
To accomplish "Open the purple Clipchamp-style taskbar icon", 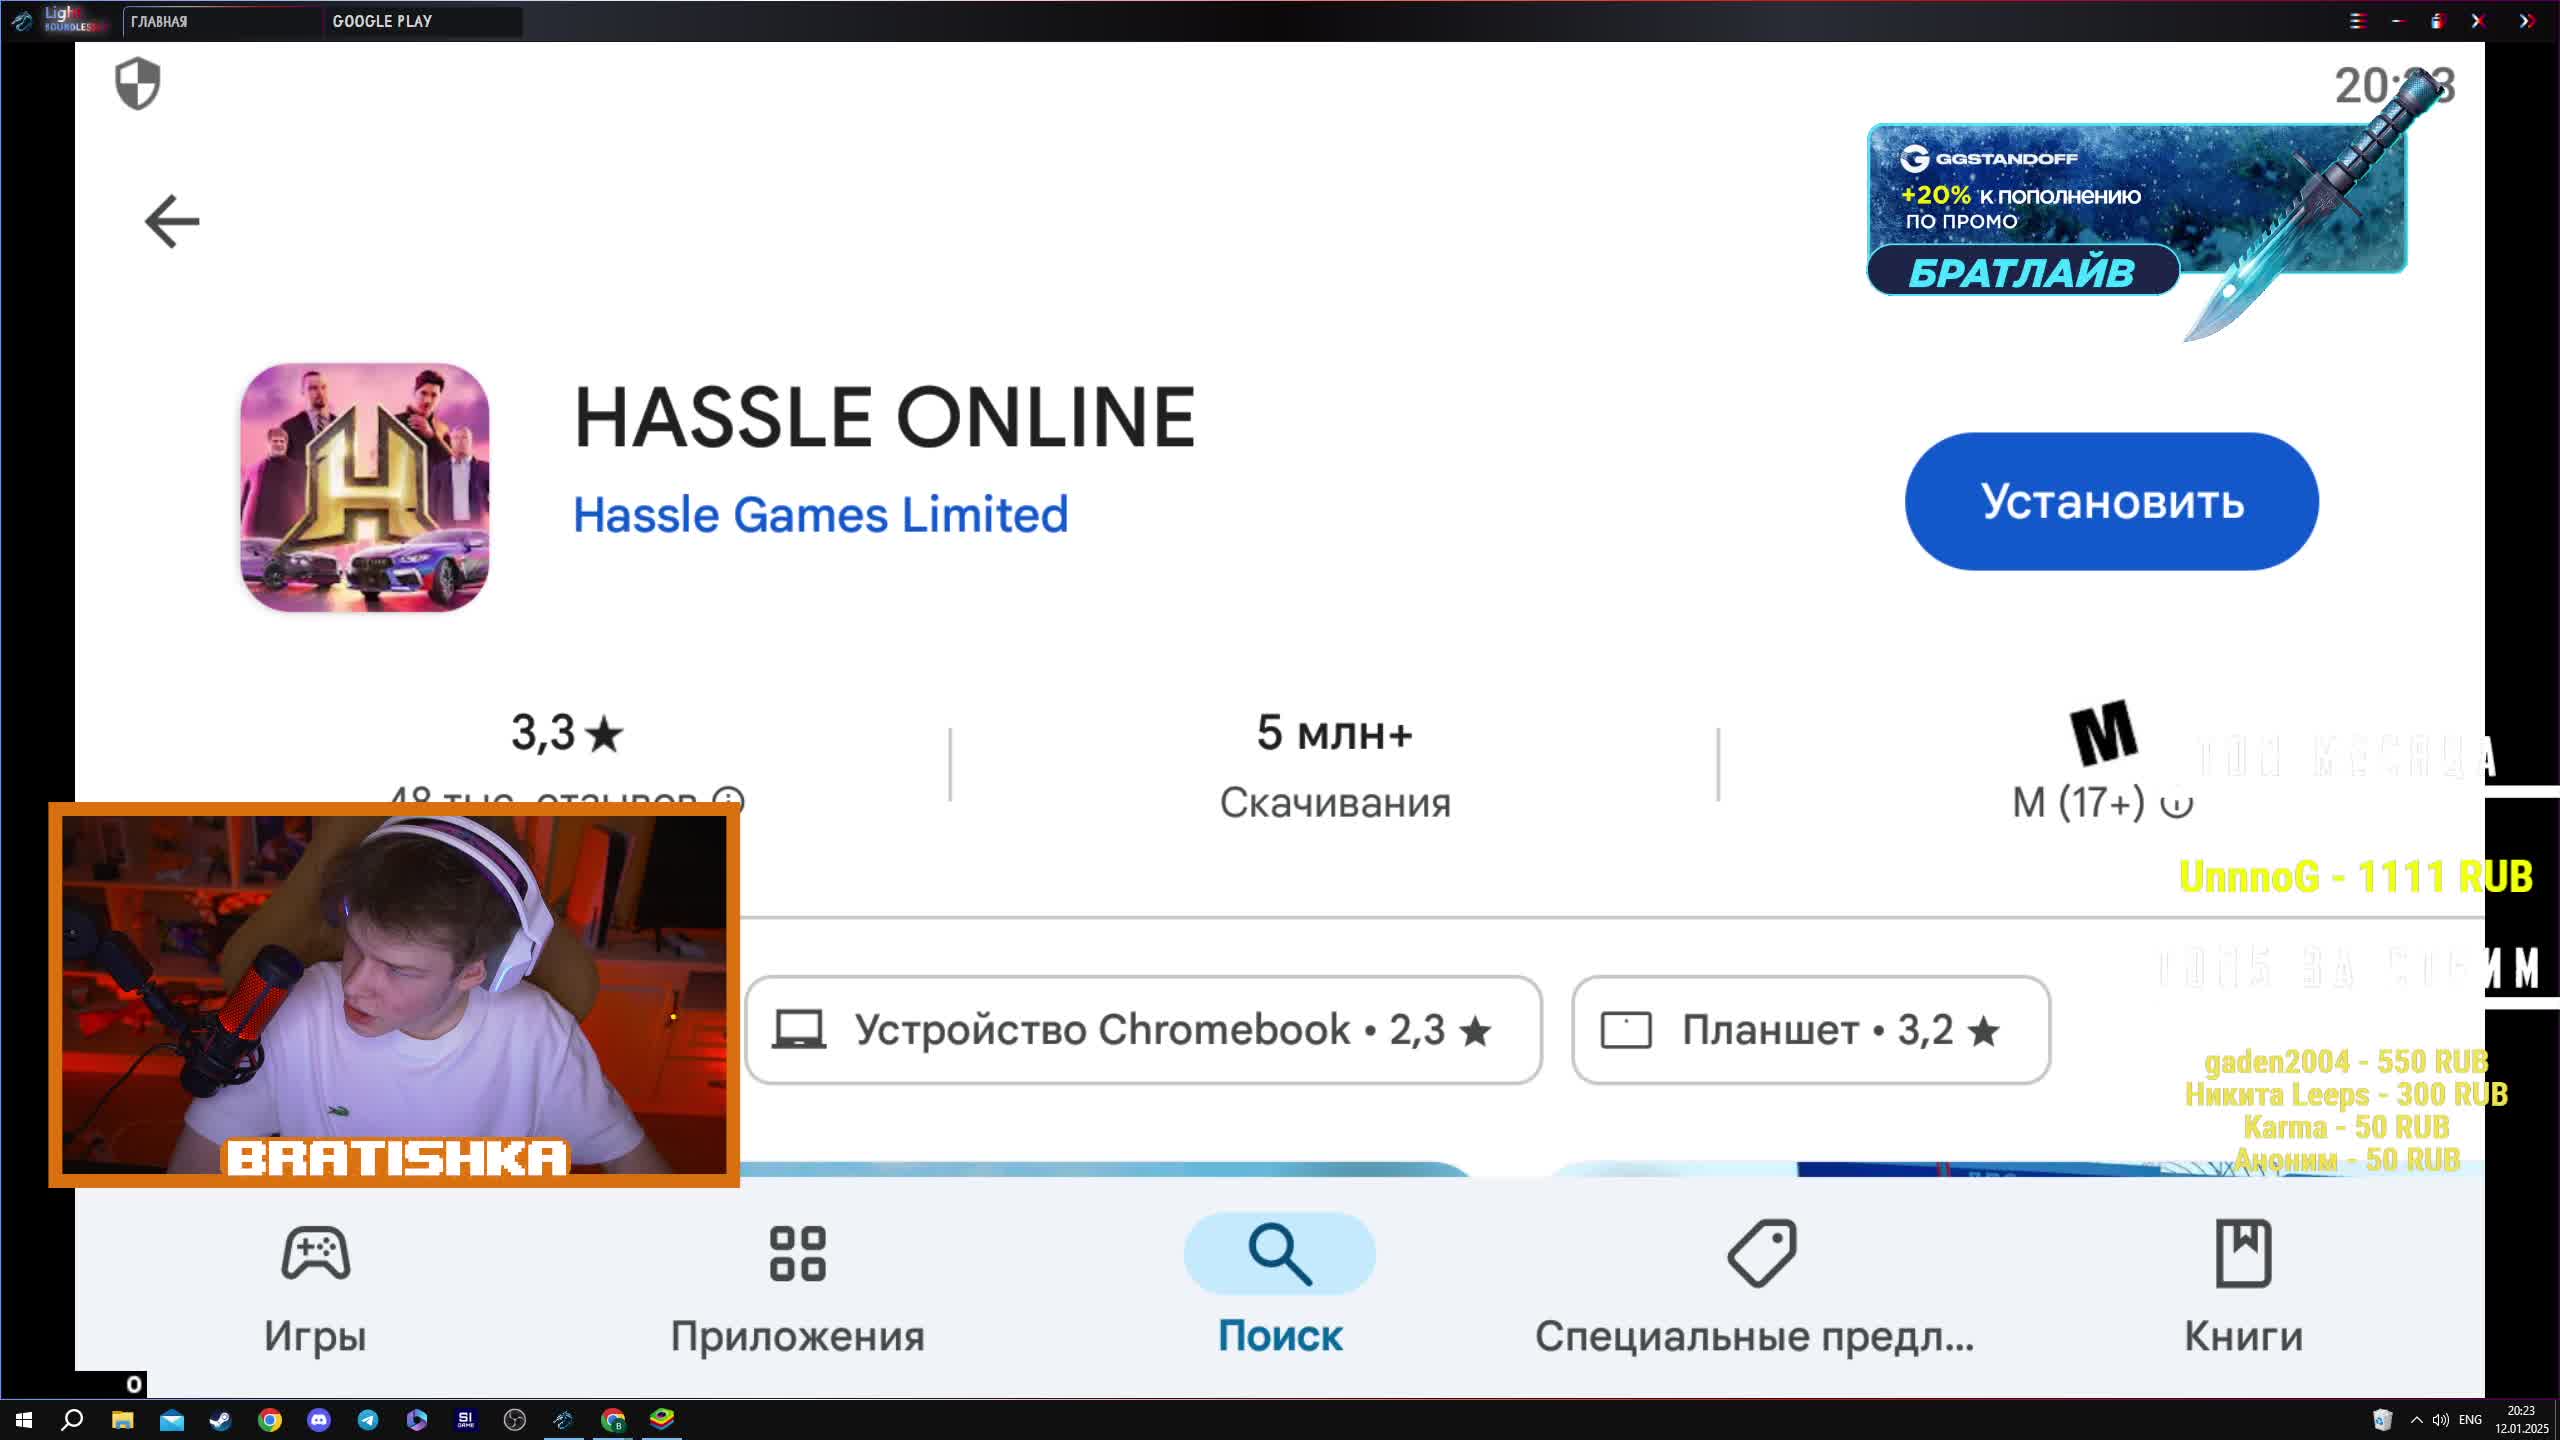I will (417, 1419).
